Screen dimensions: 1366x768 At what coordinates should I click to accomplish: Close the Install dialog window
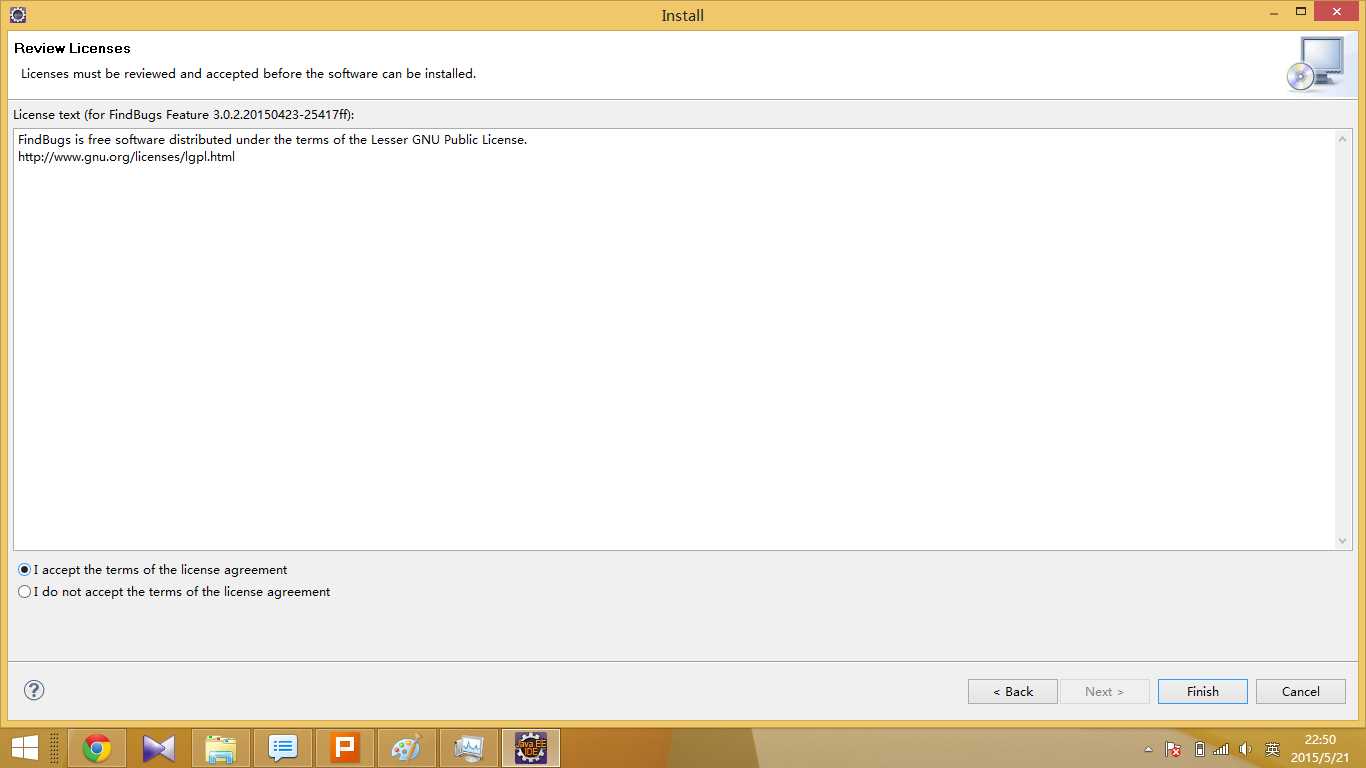tap(1337, 11)
